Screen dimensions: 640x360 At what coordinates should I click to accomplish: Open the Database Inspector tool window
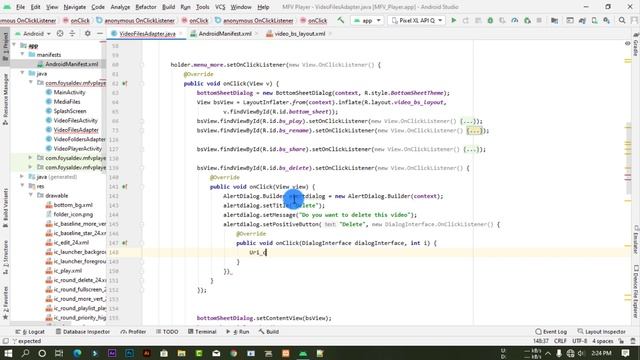point(83,332)
